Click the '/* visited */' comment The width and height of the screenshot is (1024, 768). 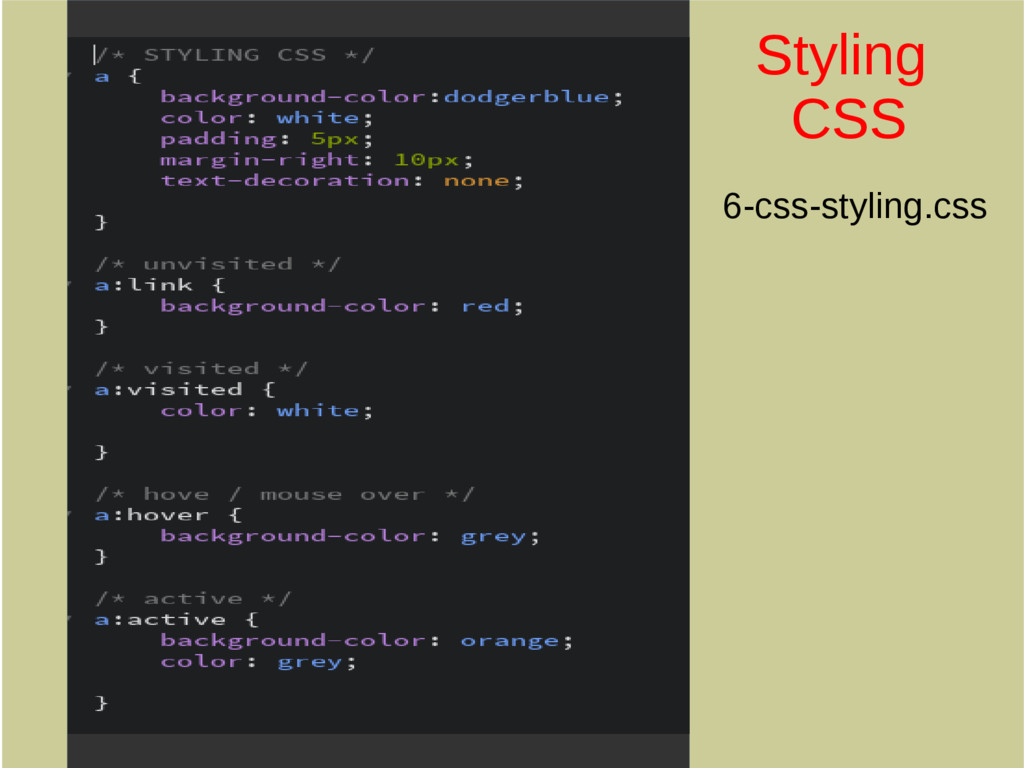coord(201,368)
